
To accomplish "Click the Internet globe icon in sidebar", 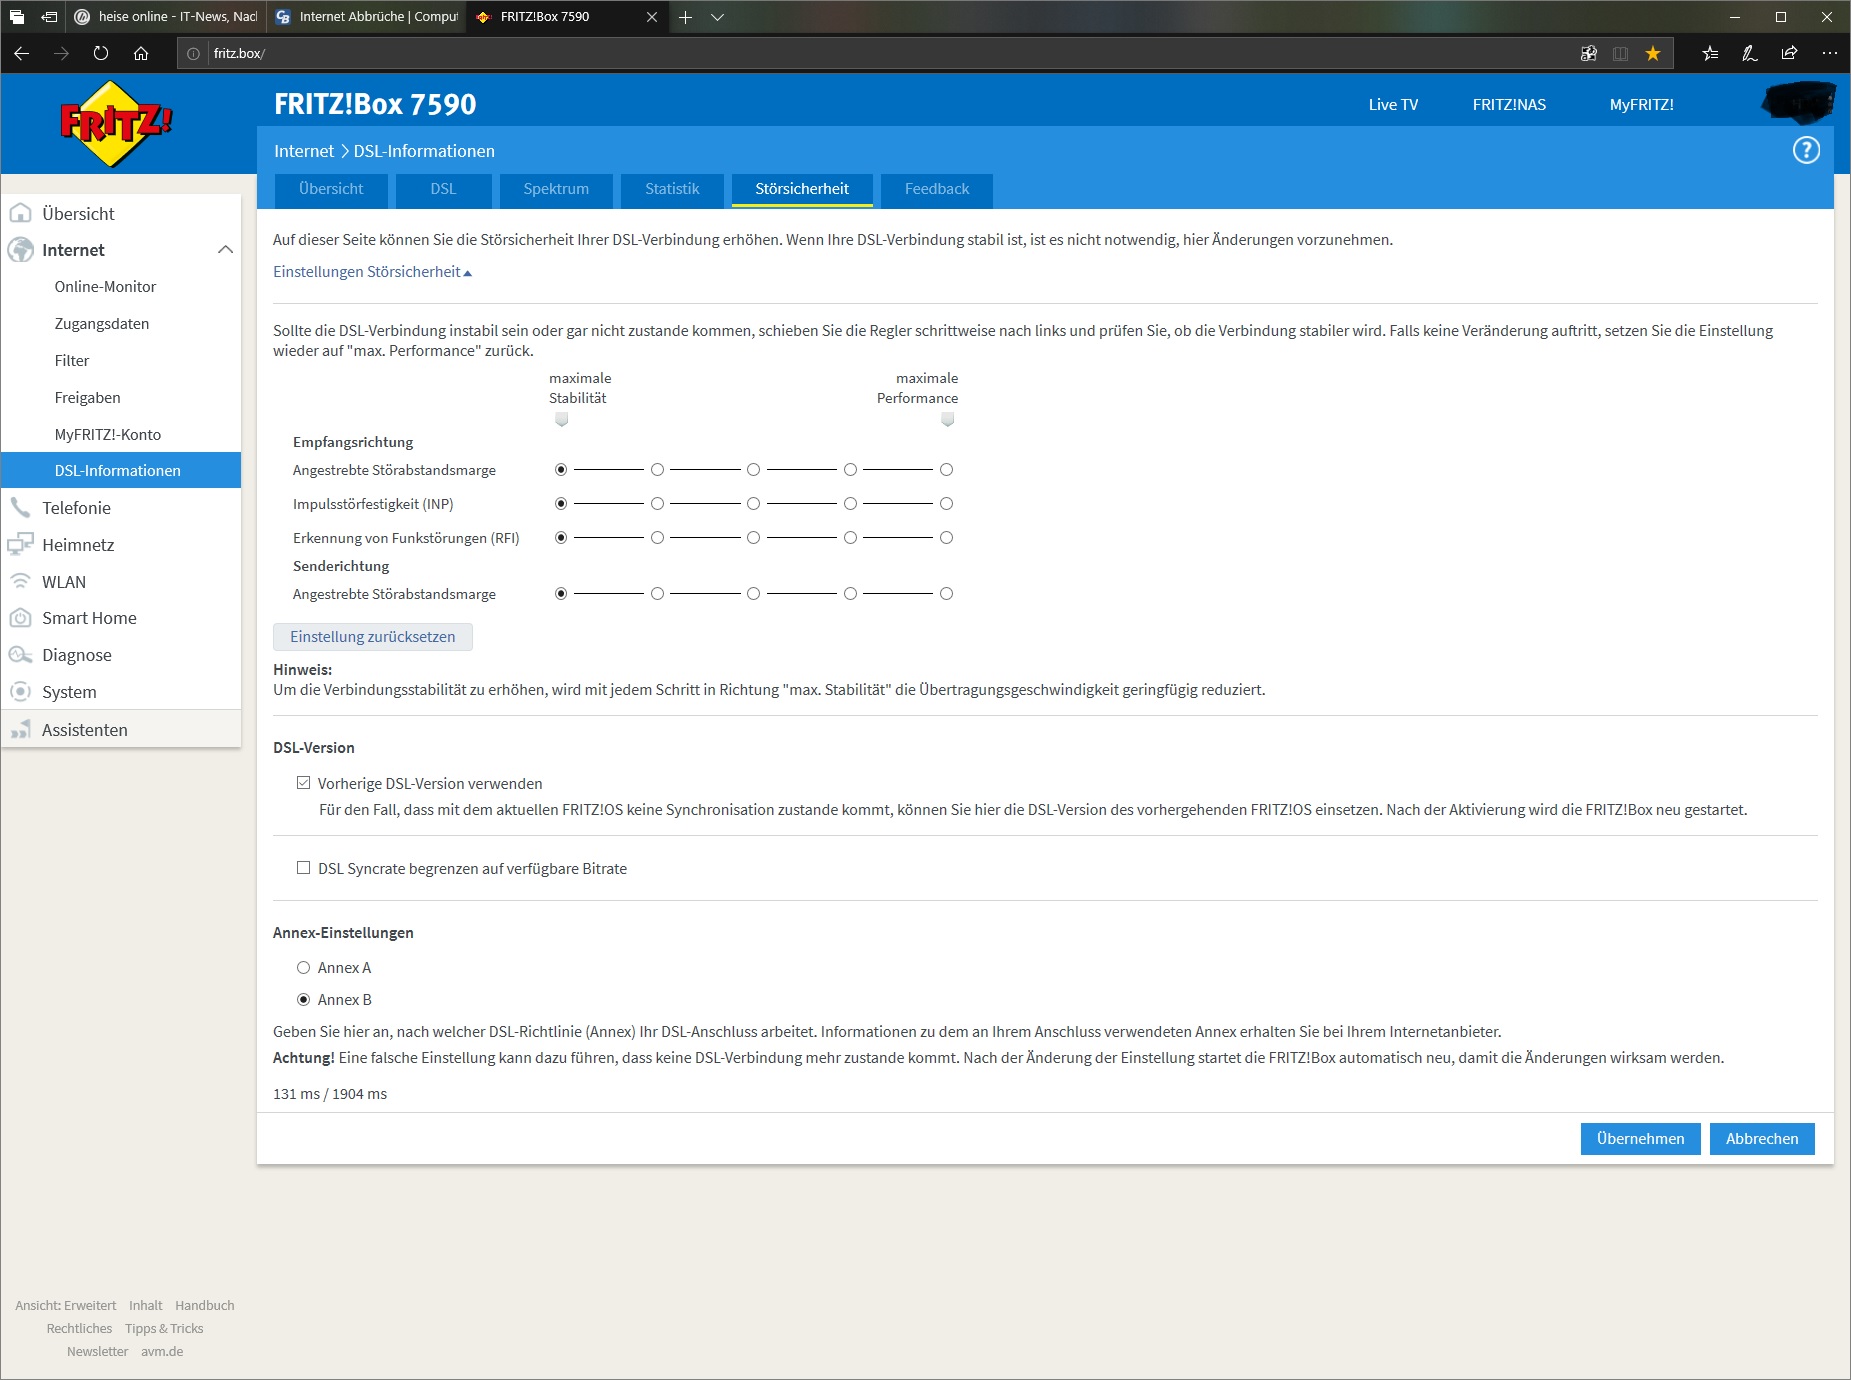I will (20, 250).
